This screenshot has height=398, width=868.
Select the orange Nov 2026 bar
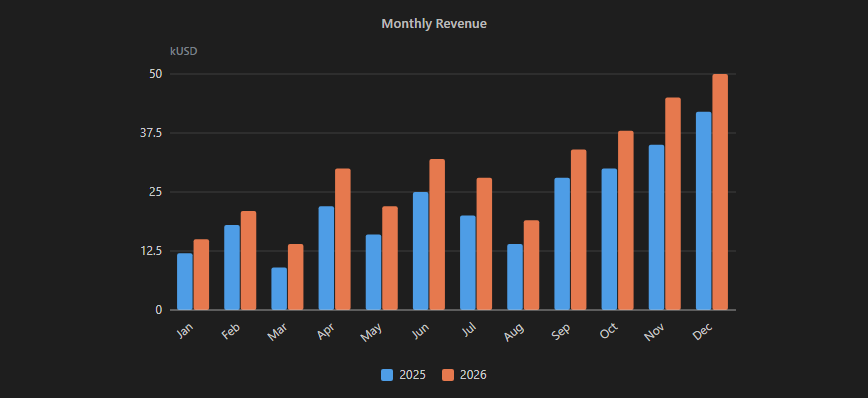coord(673,204)
